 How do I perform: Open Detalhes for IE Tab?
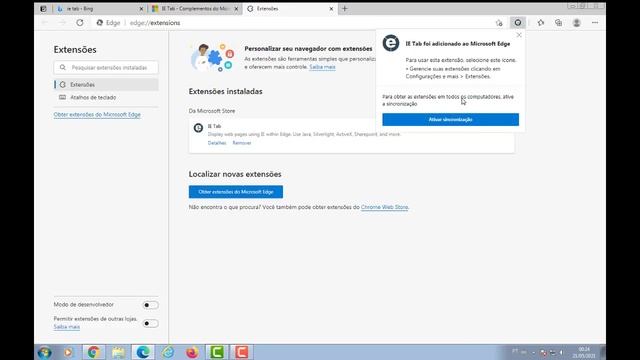(217, 143)
